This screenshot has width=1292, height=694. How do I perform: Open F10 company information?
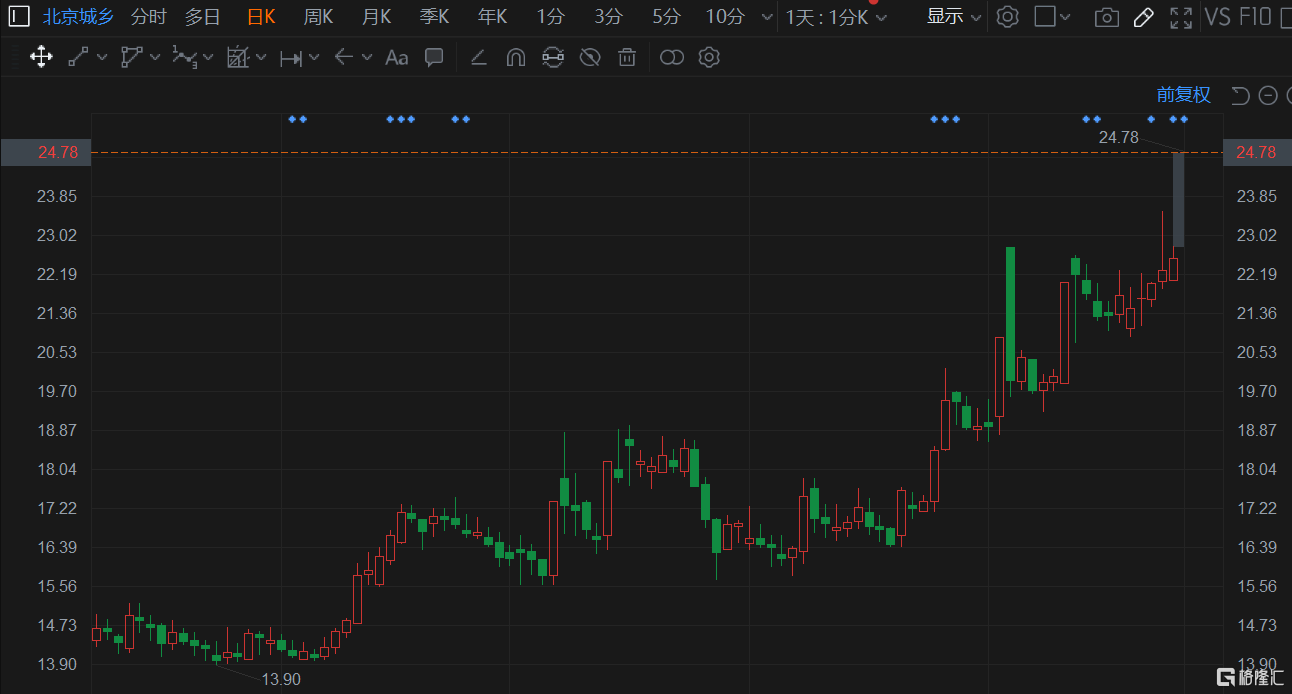(x=1256, y=17)
